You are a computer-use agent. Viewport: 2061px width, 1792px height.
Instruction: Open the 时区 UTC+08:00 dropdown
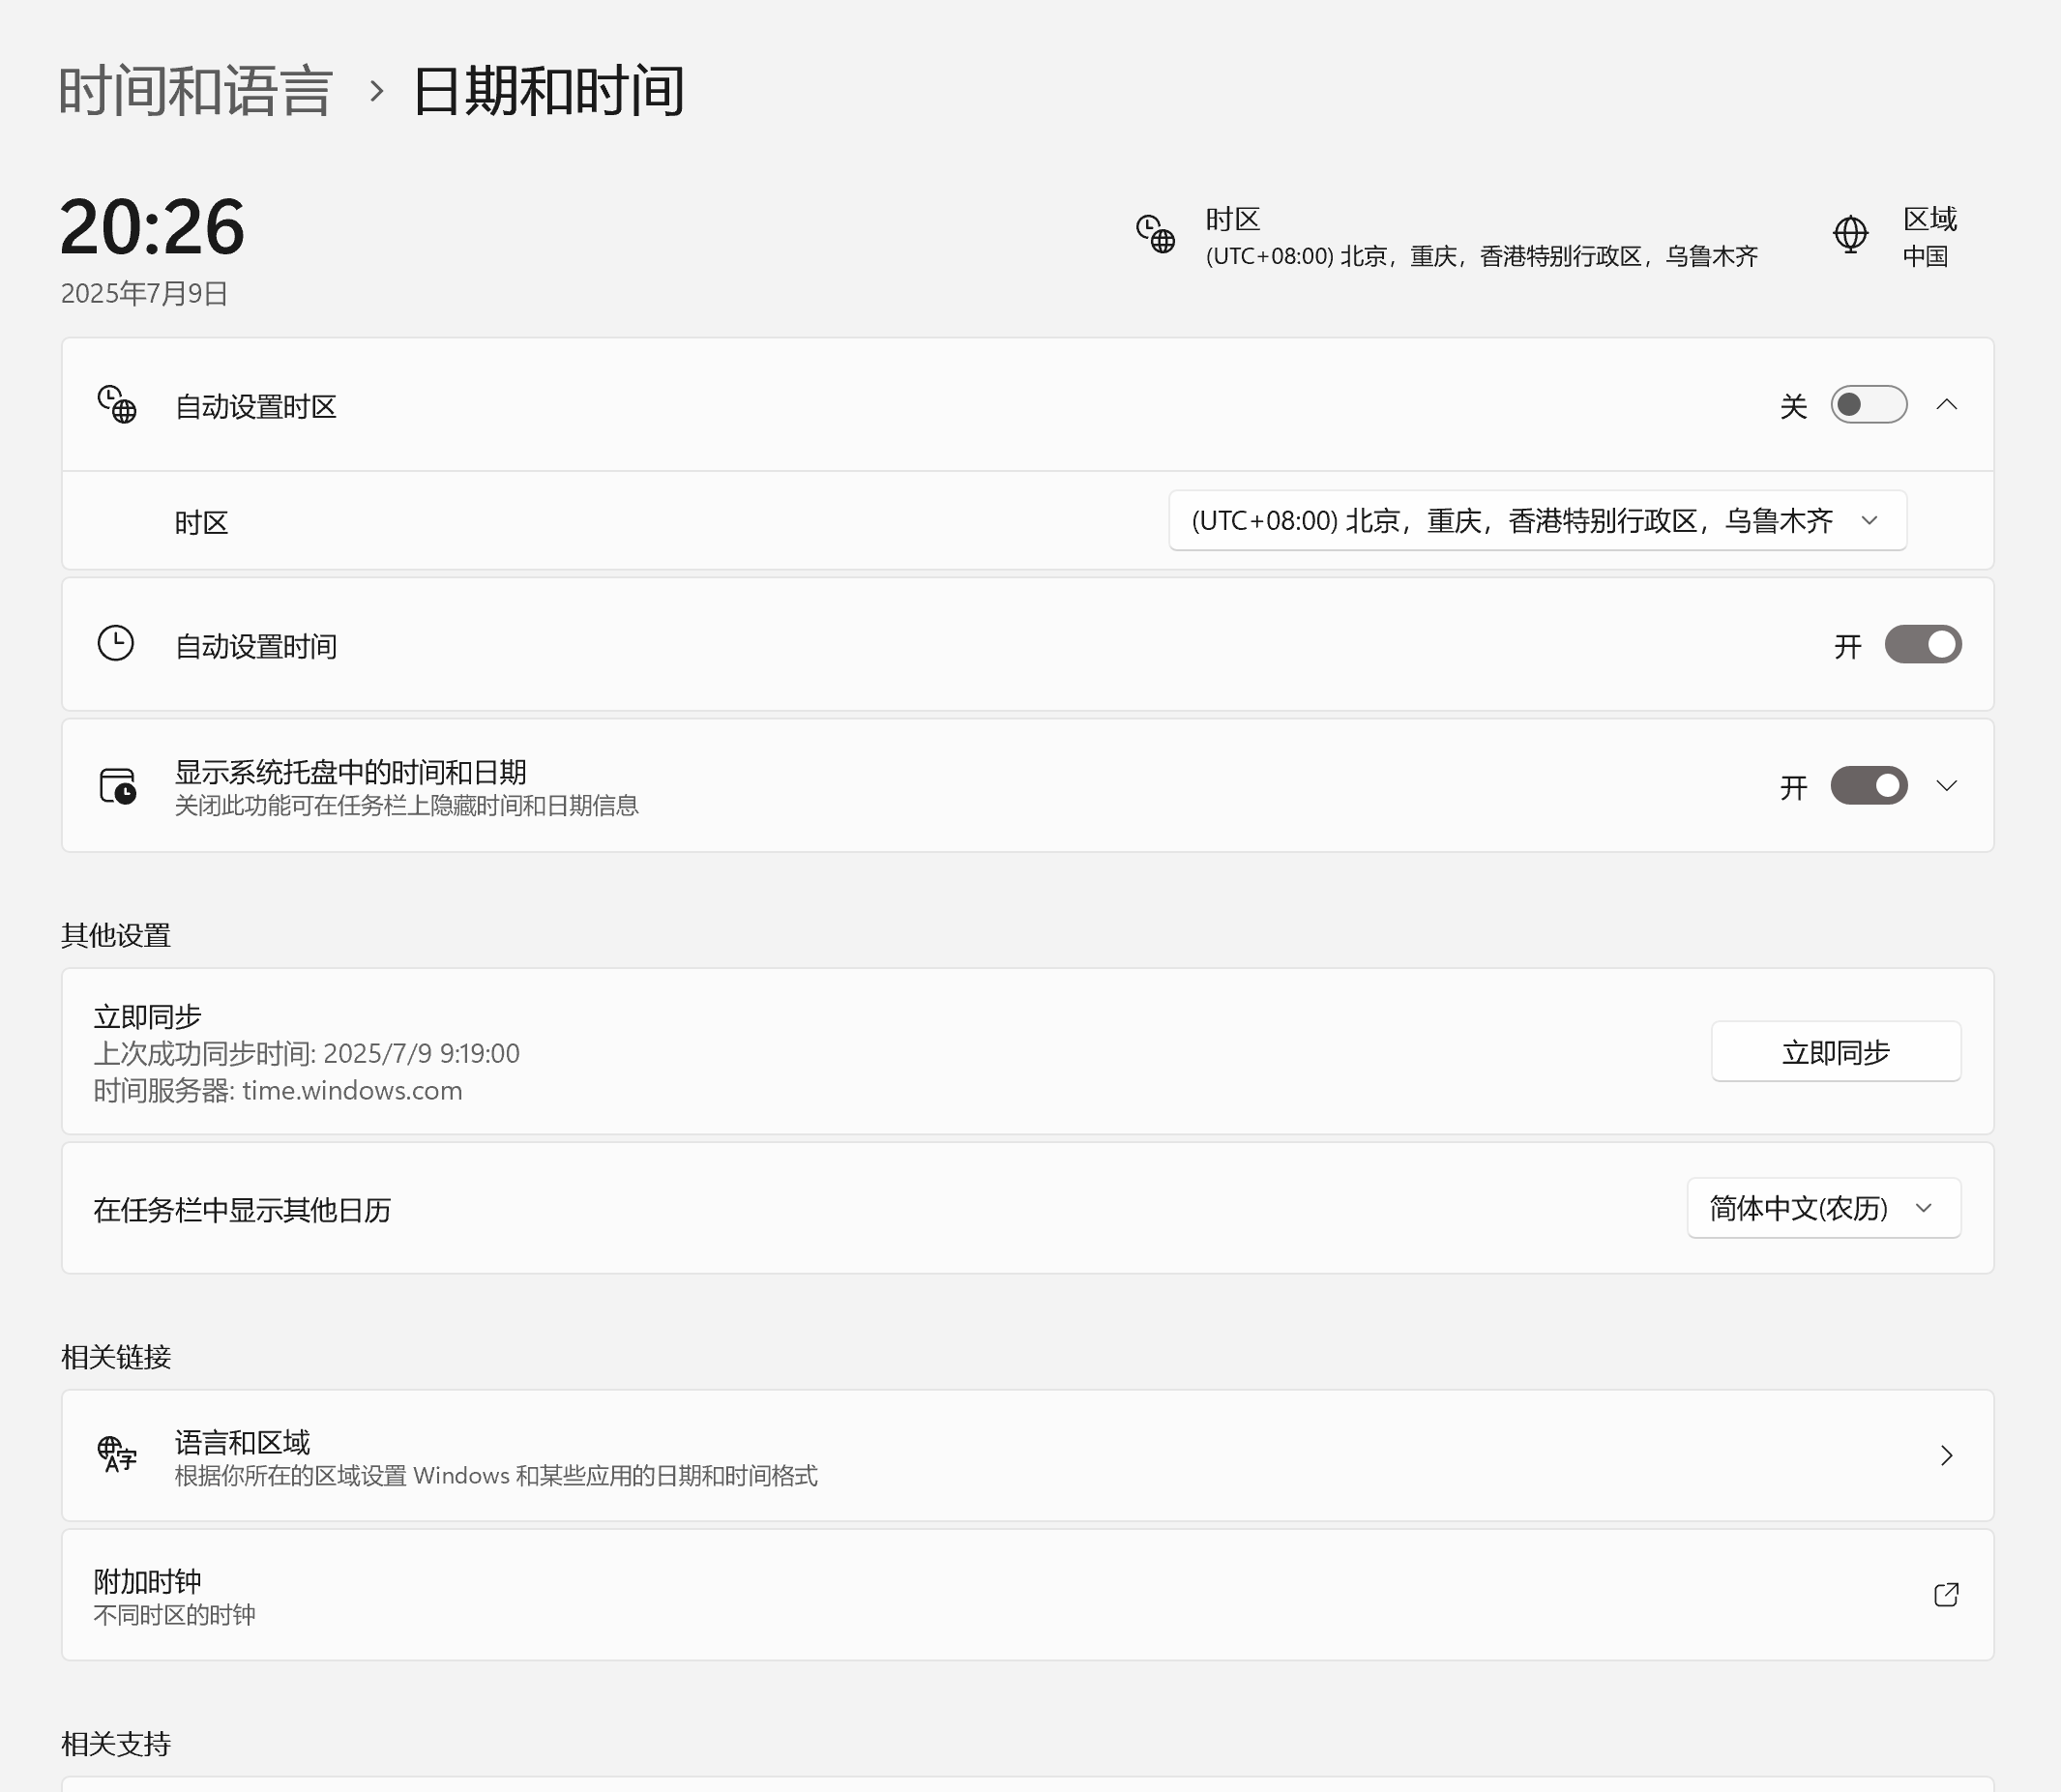point(1537,520)
